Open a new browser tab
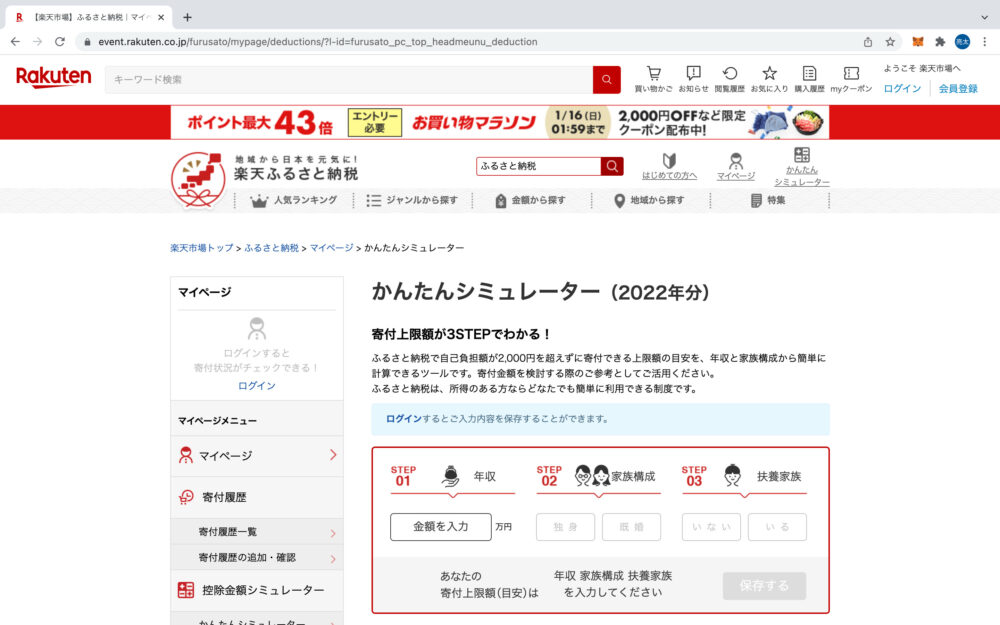 pos(187,17)
